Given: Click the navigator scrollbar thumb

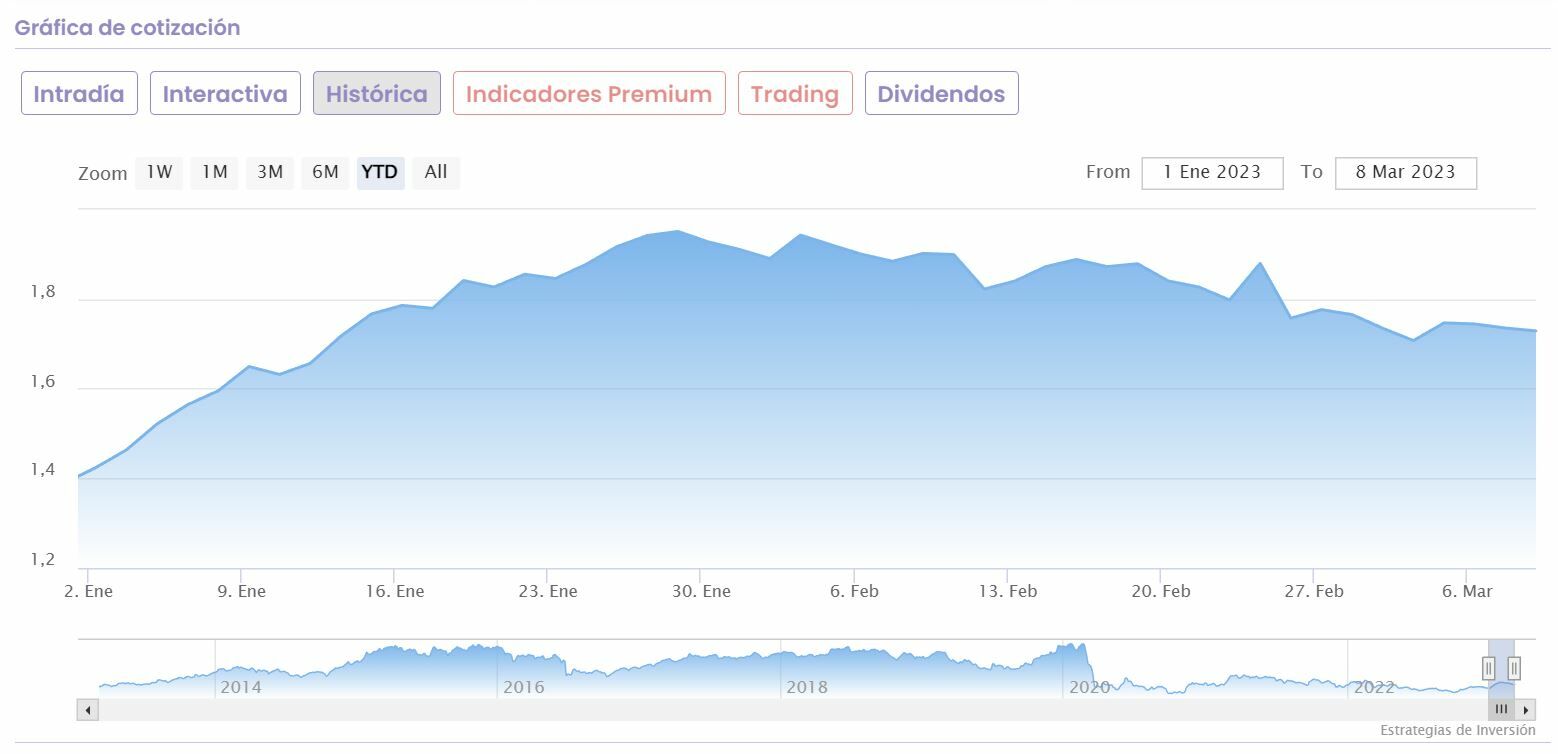Looking at the screenshot, I should [1501, 710].
